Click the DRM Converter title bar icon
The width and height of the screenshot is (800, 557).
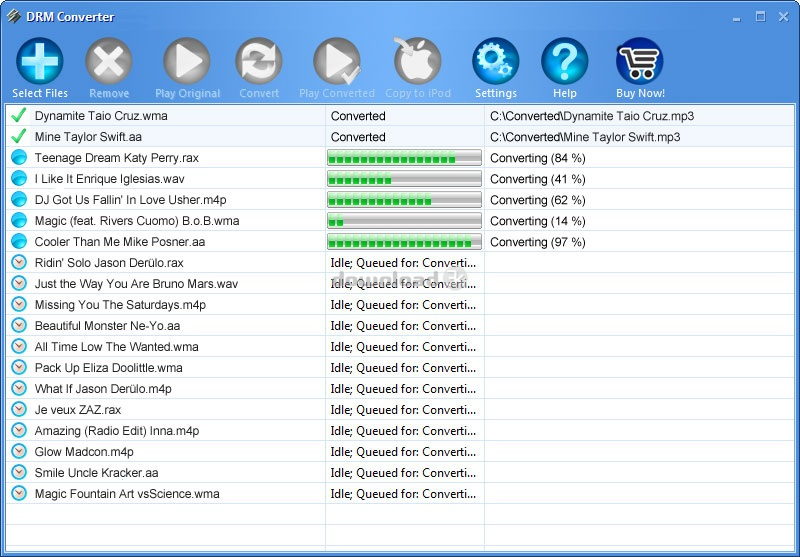pos(14,16)
